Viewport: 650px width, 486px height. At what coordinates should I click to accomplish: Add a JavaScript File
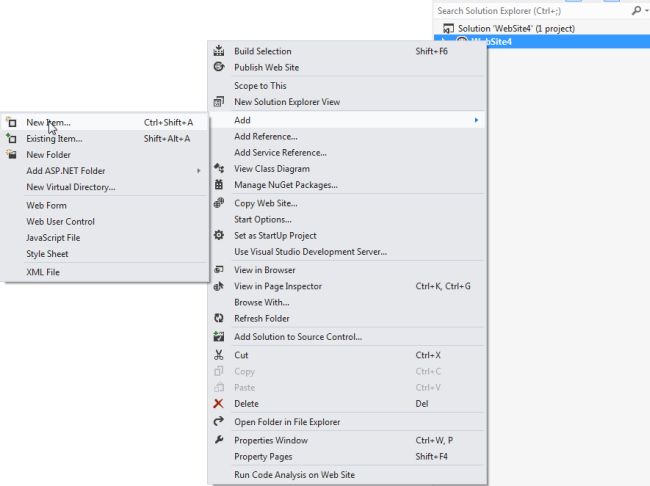[x=106, y=238]
